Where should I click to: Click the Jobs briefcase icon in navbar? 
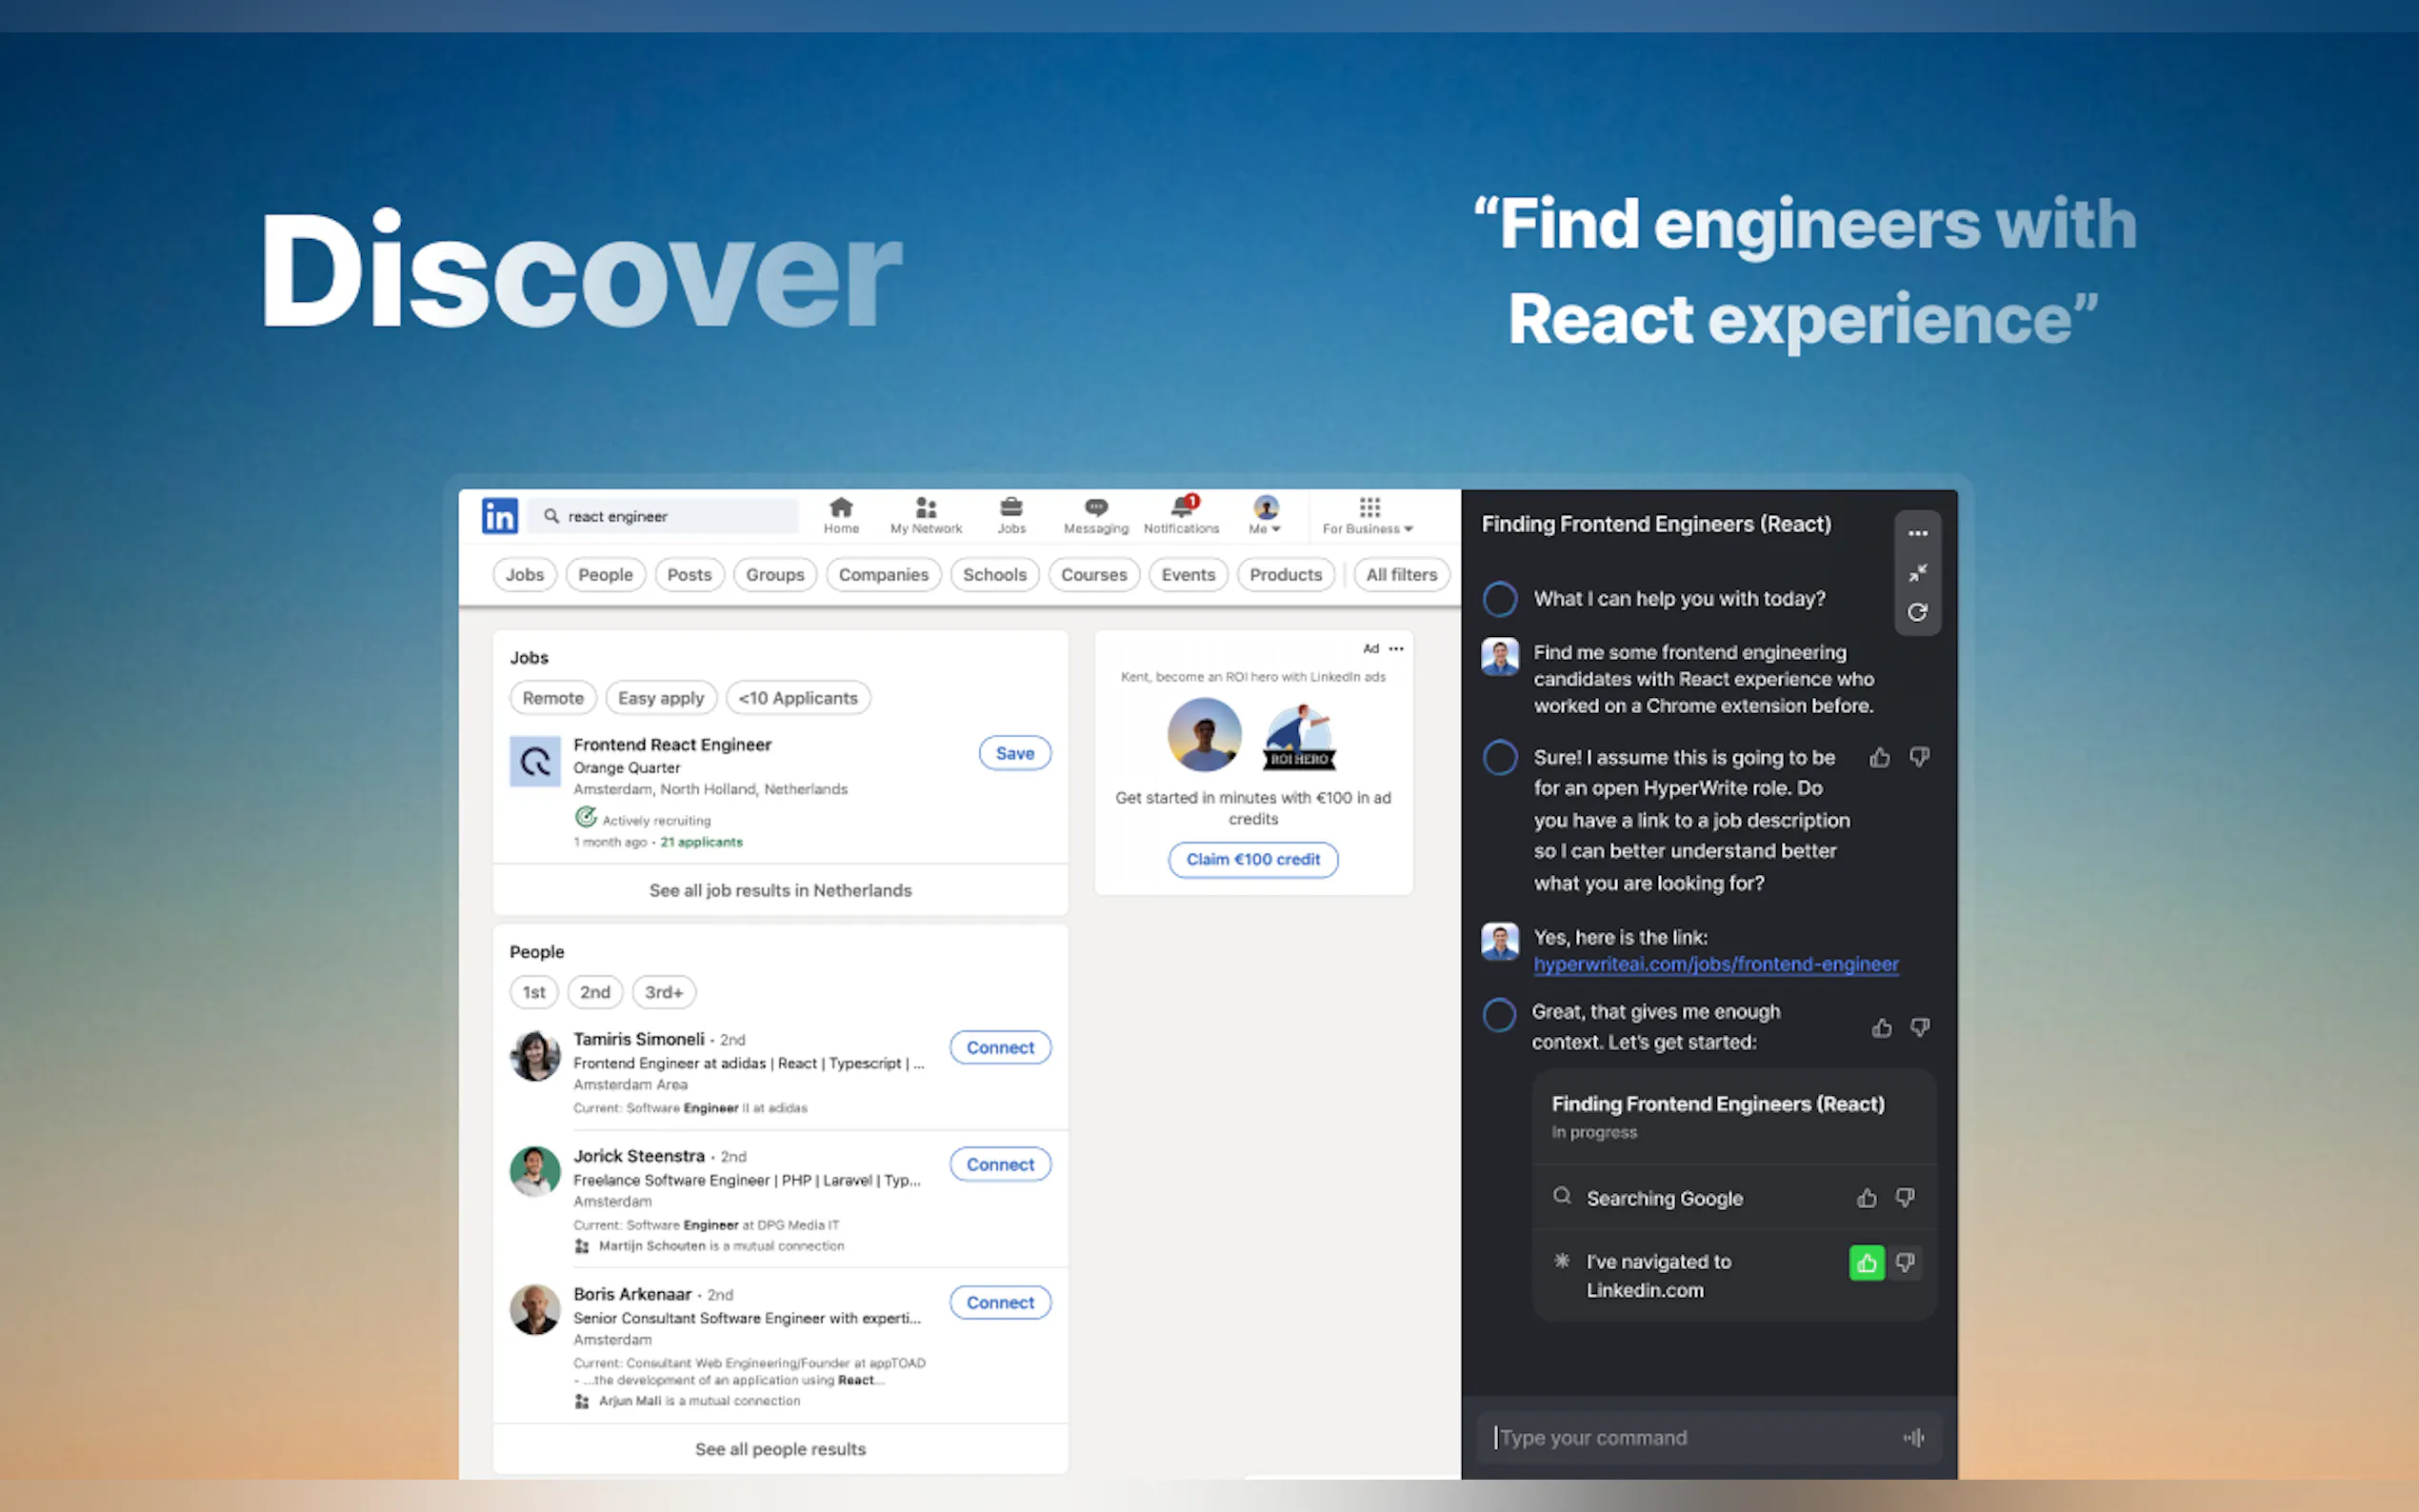1011,514
